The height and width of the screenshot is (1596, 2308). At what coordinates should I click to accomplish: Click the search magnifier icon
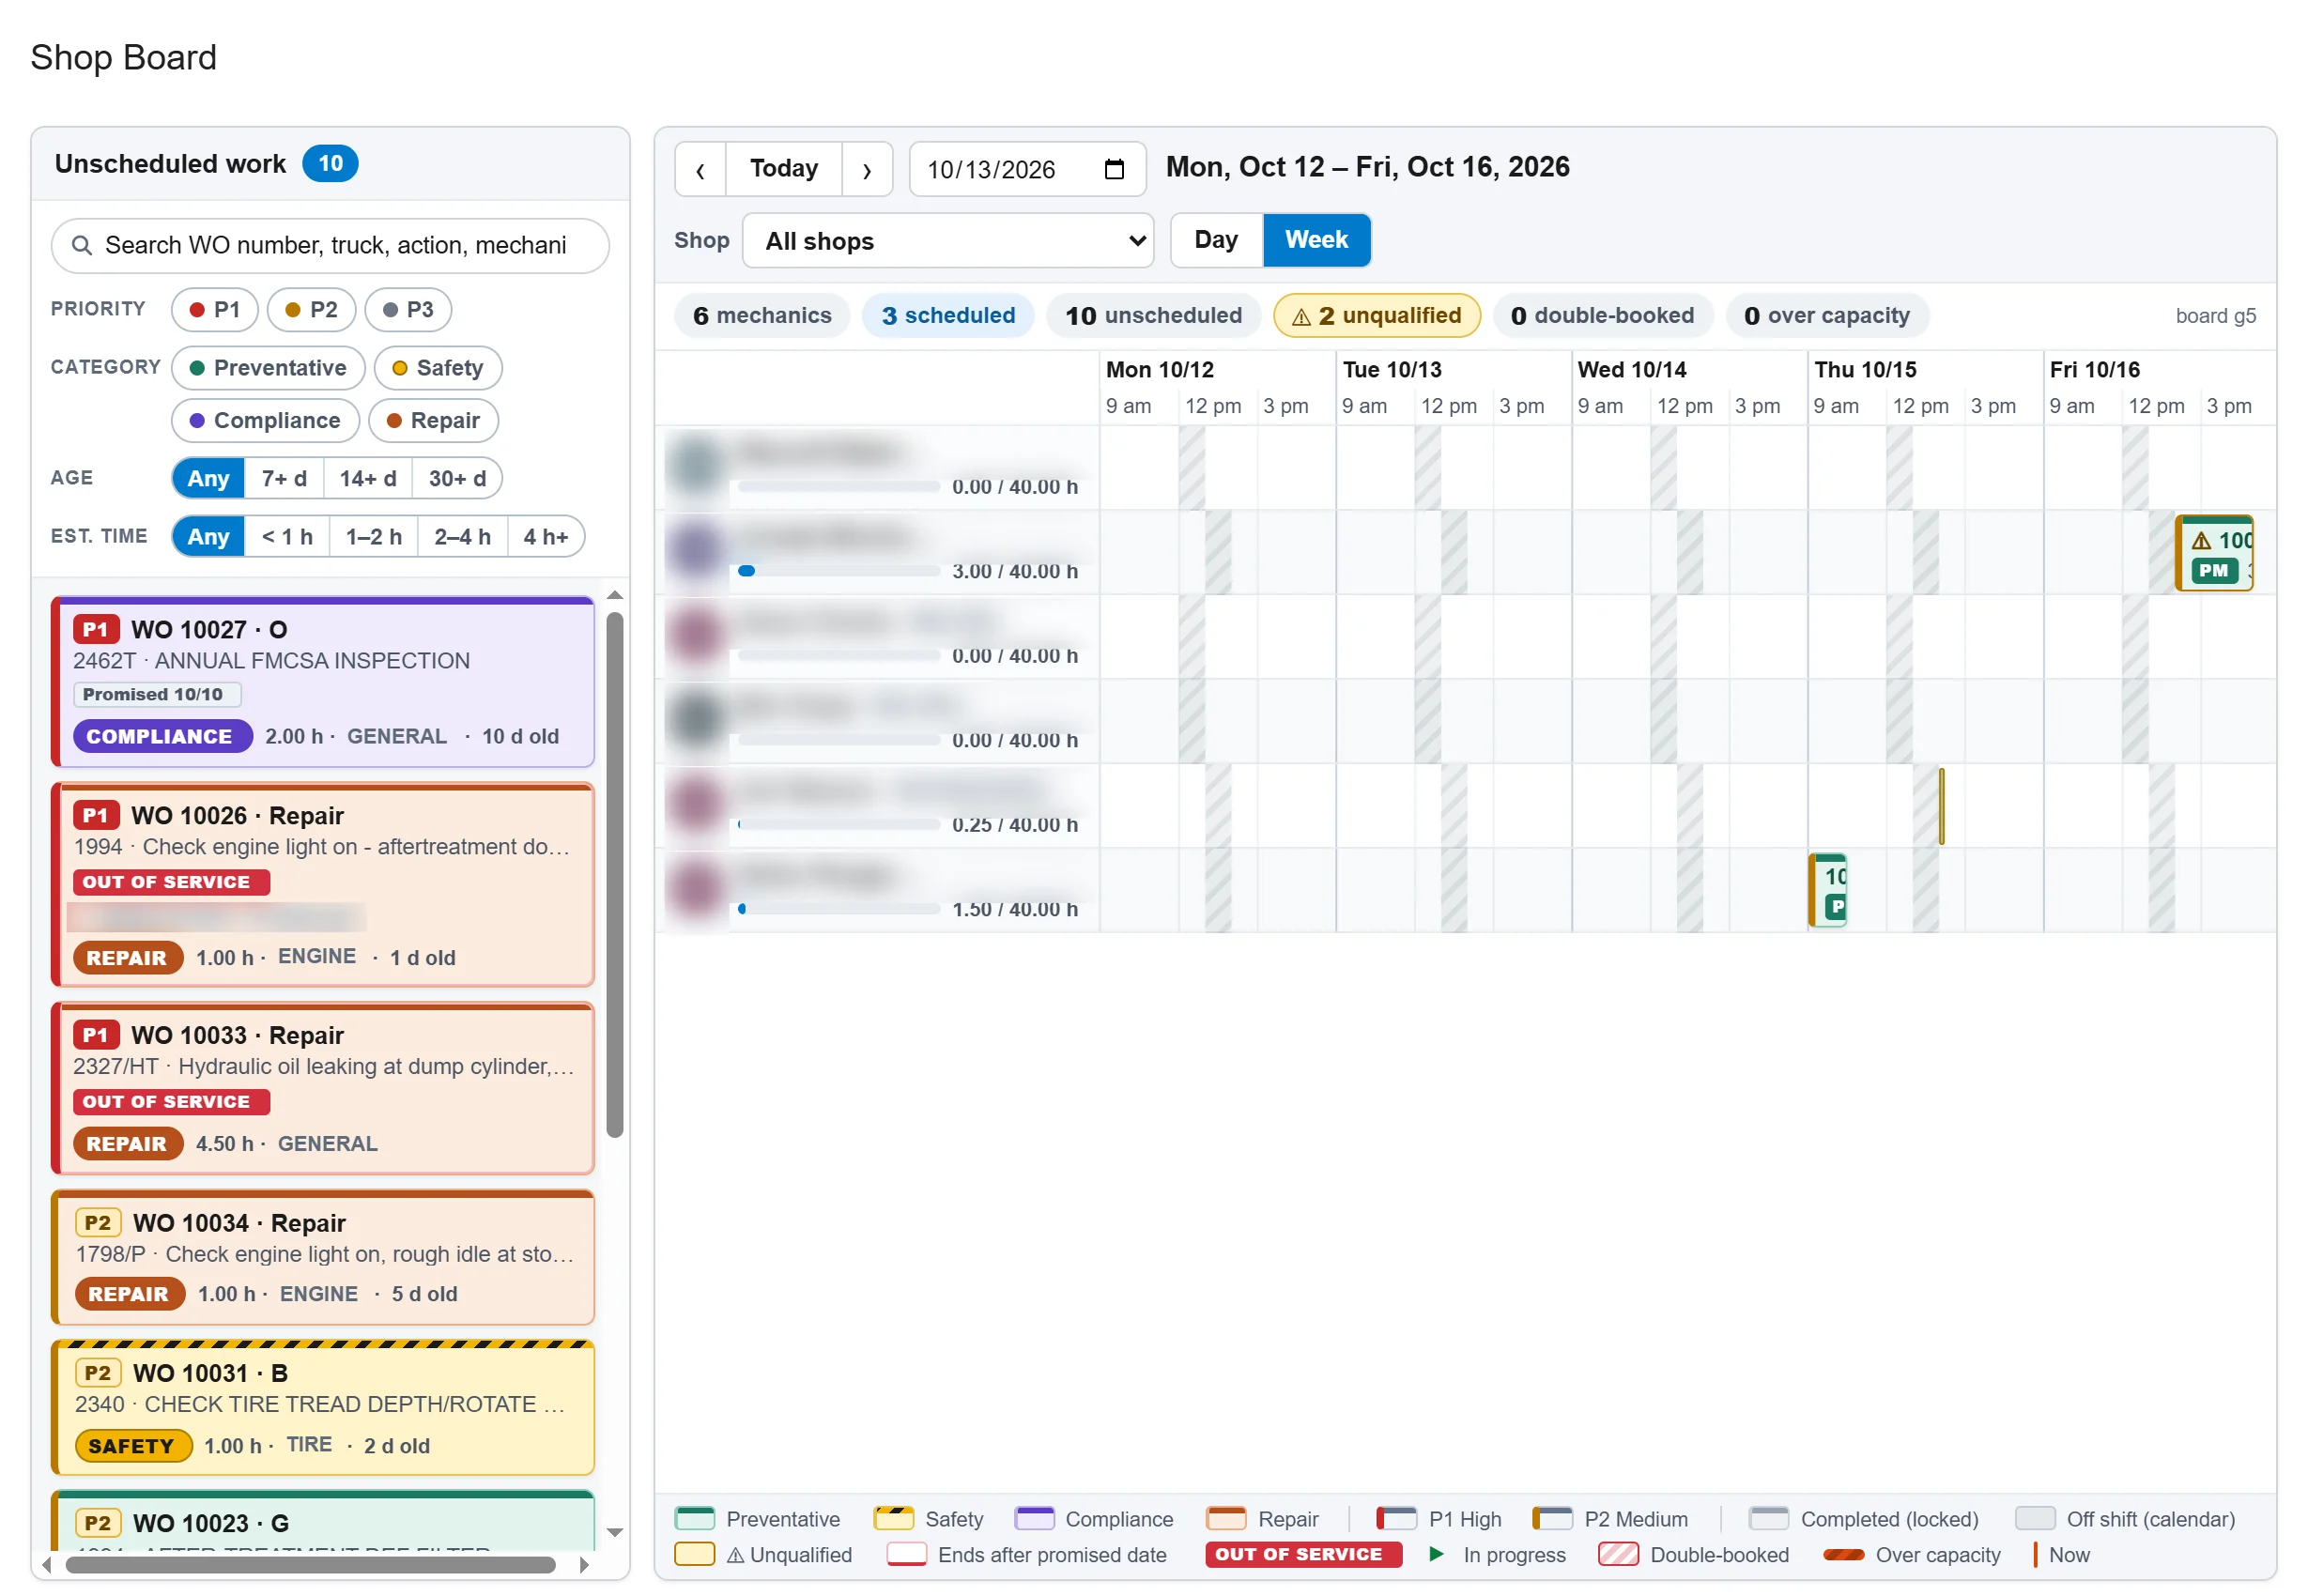pyautogui.click(x=82, y=245)
